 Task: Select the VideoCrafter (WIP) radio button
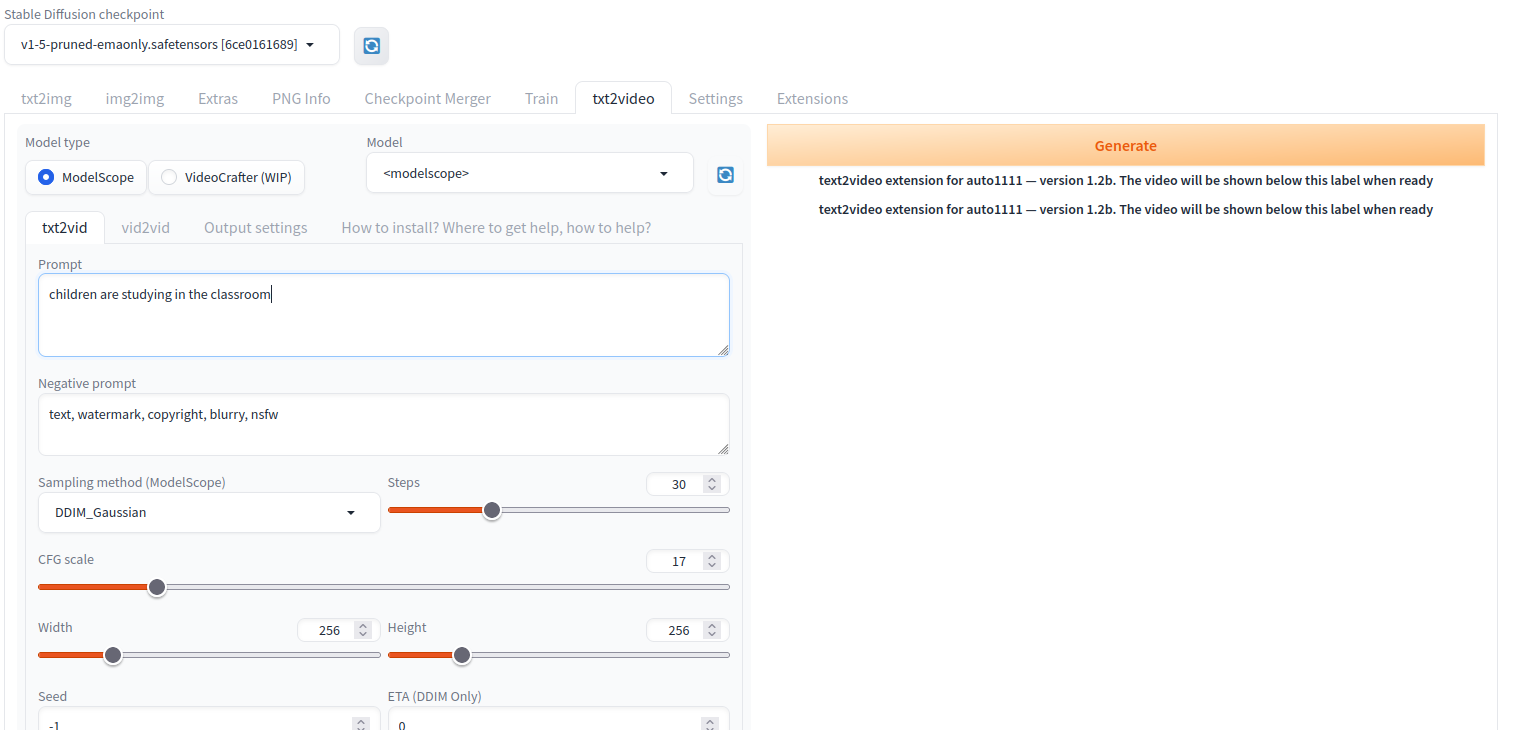tap(169, 177)
